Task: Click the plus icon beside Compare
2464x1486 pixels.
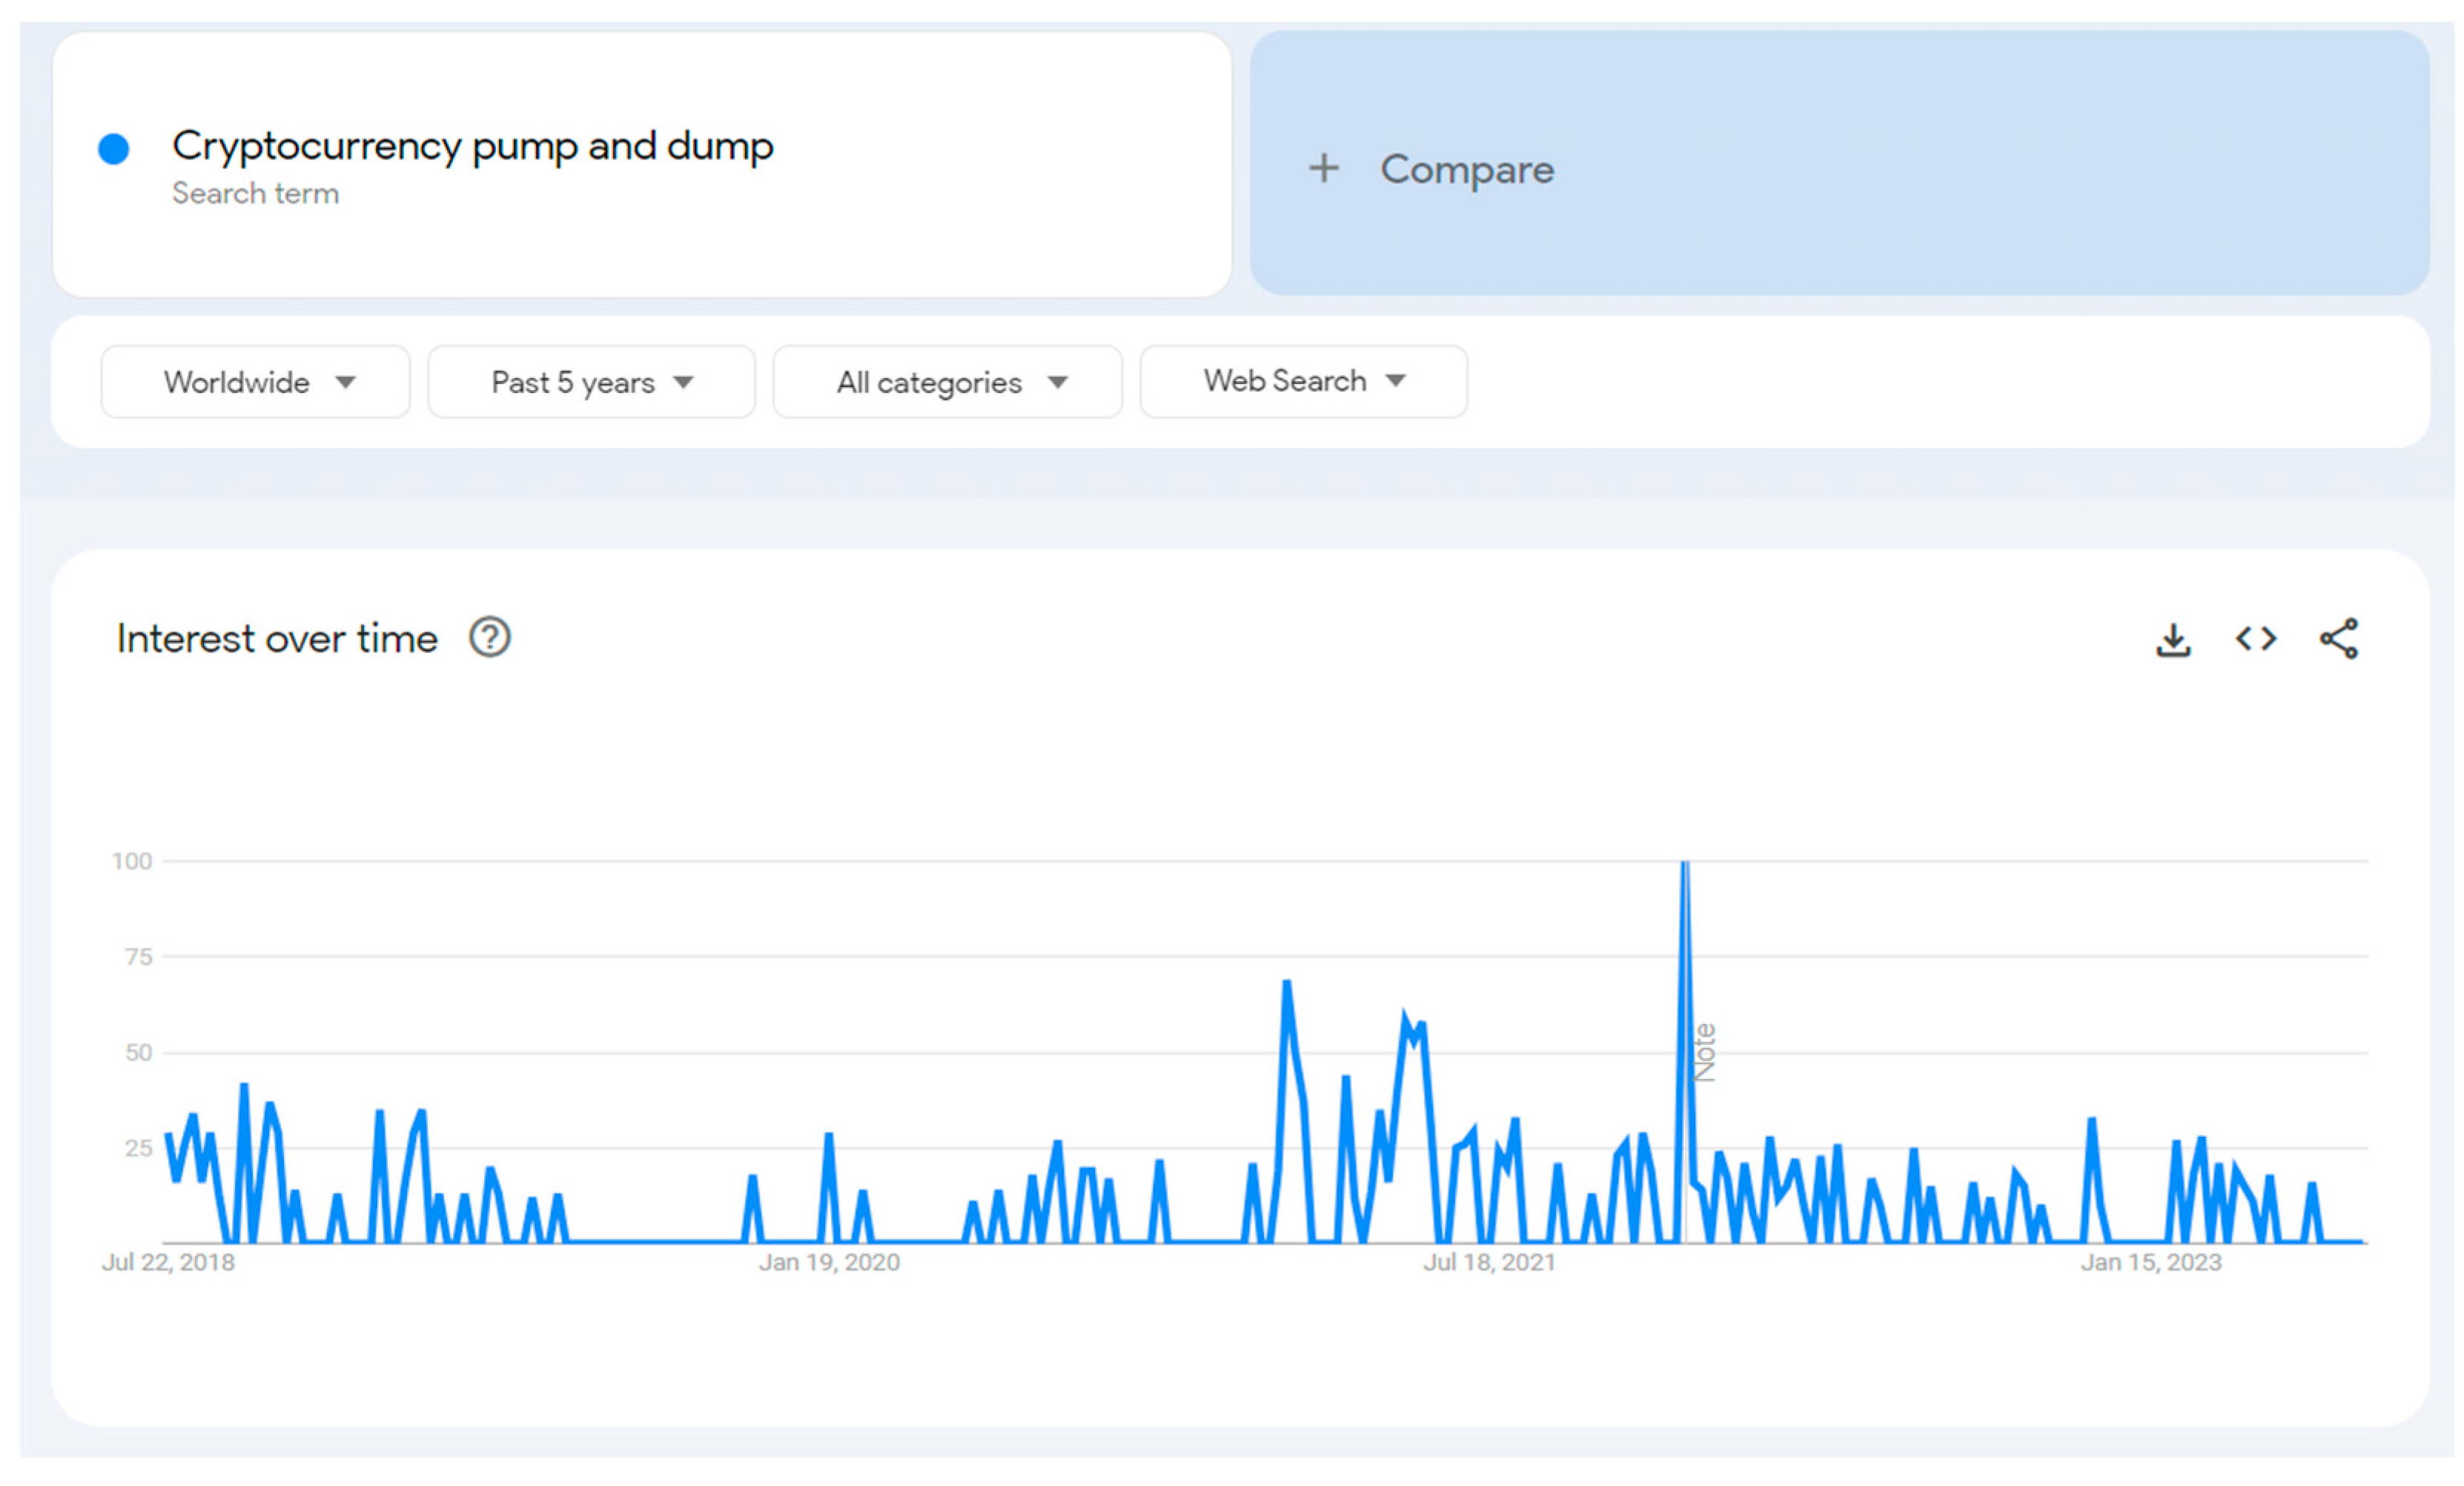Action: [1323, 168]
